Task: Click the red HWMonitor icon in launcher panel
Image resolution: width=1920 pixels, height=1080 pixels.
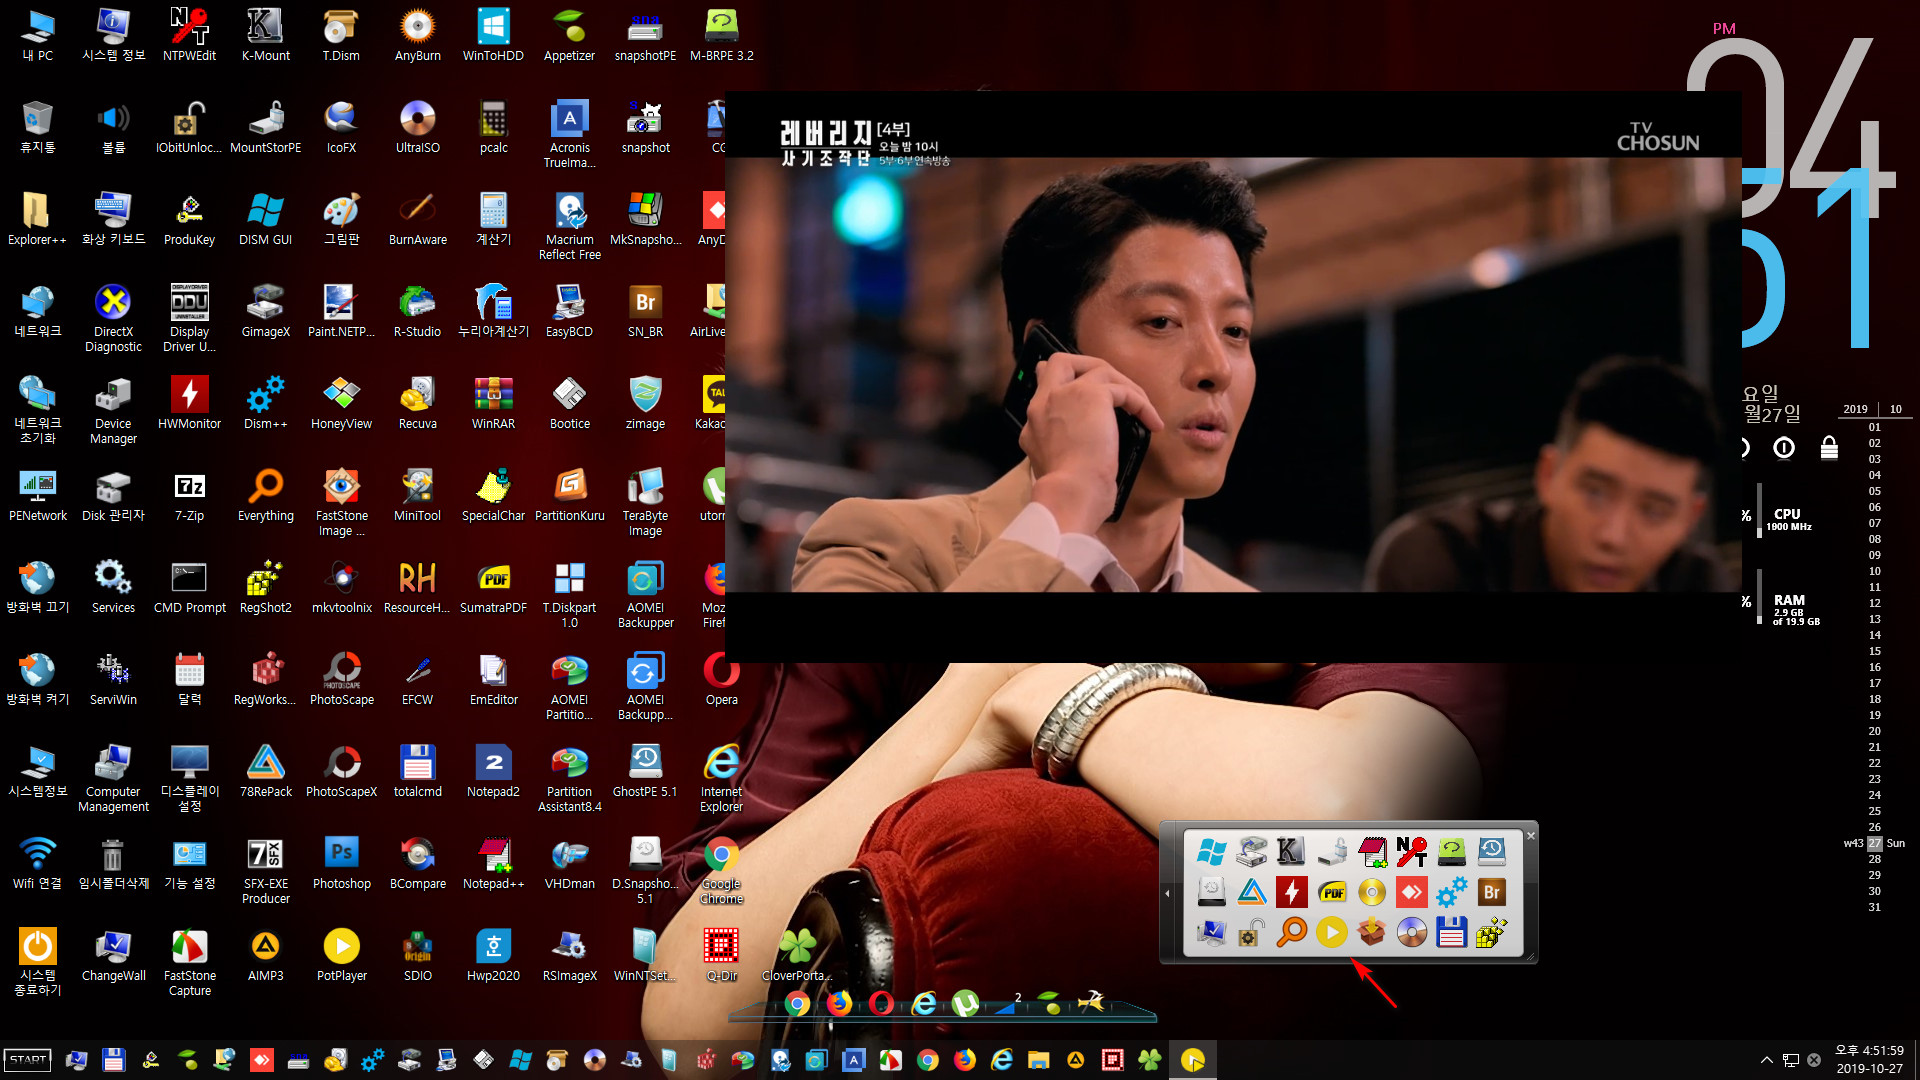Action: pos(1291,892)
